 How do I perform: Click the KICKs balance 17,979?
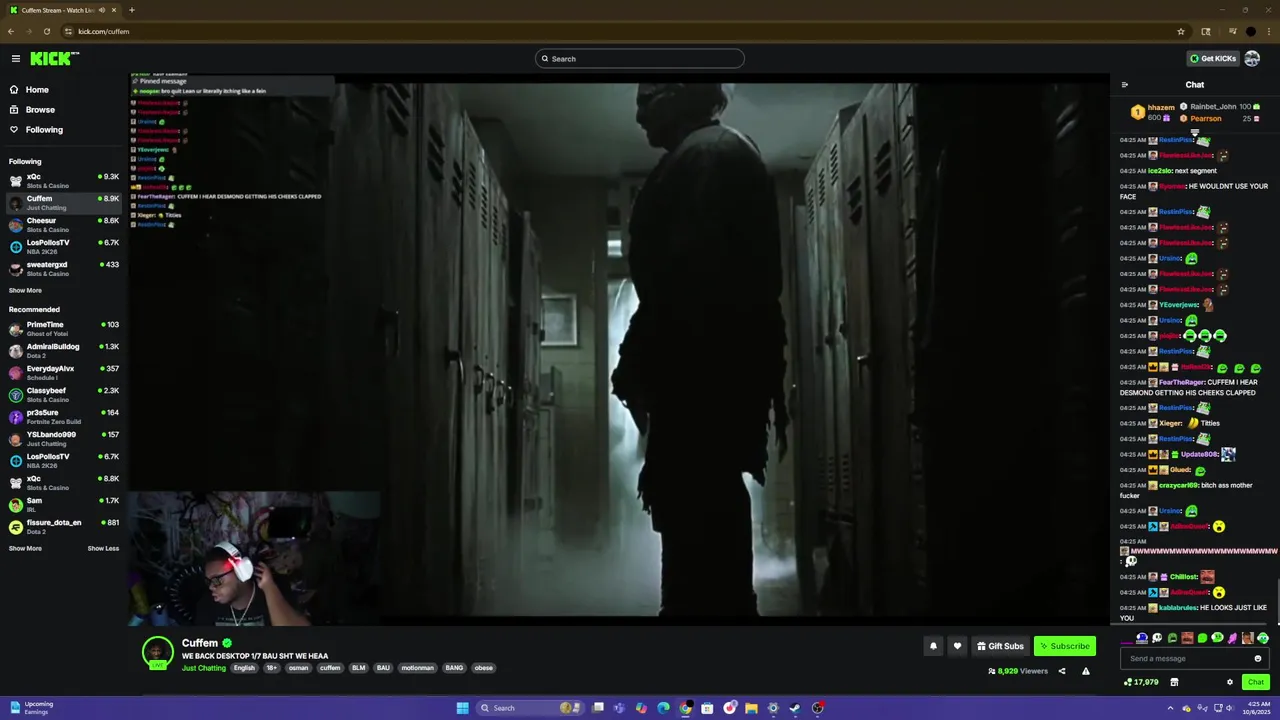[x=1141, y=682]
